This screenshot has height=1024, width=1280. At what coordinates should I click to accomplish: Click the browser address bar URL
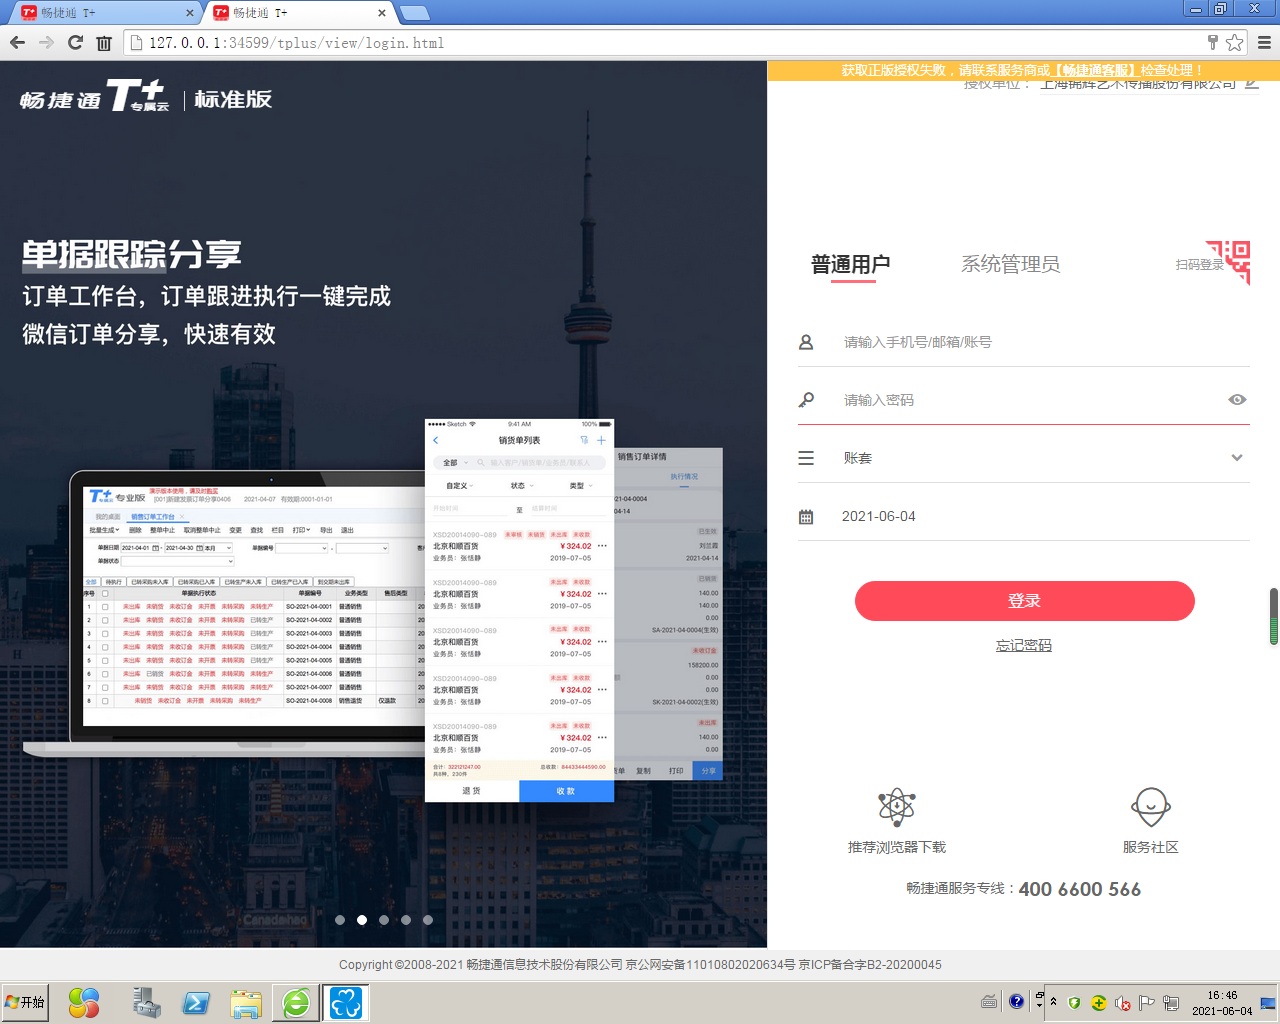click(296, 43)
